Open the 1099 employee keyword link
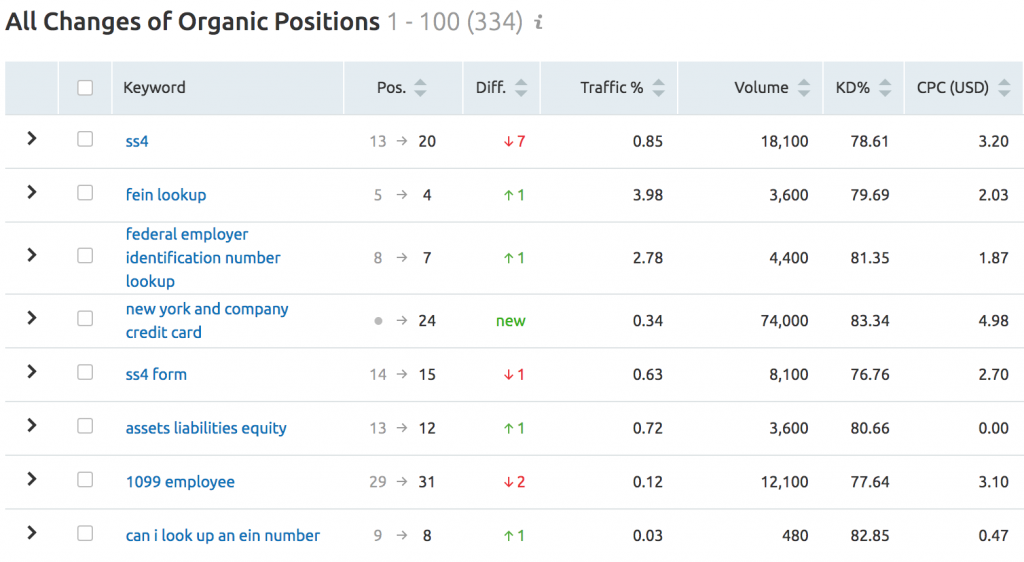1024x562 pixels. (x=180, y=482)
